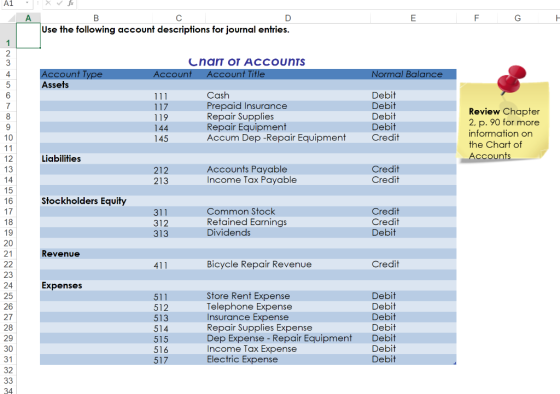The width and height of the screenshot is (560, 394).
Task: Select the Dividends cell
Action: tap(288, 233)
